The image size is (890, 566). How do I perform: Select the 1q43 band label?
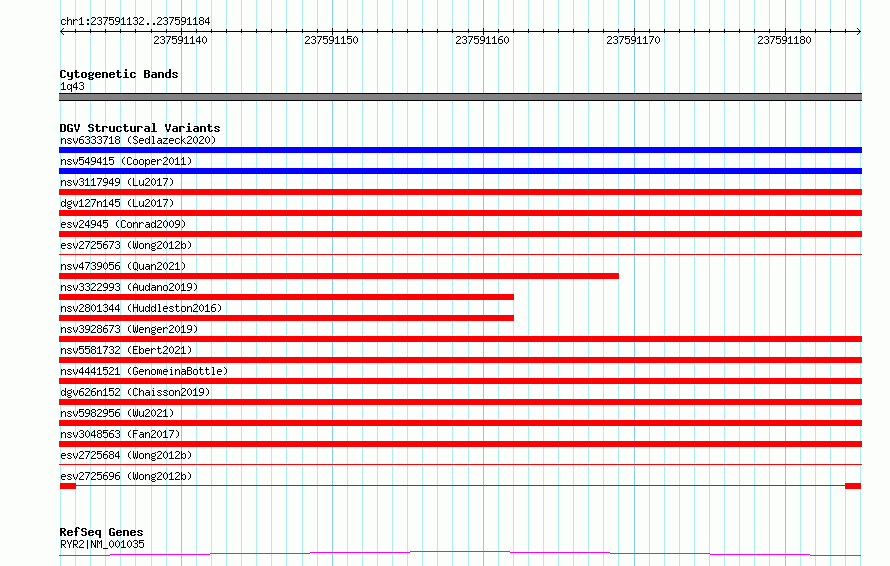pyautogui.click(x=72, y=86)
